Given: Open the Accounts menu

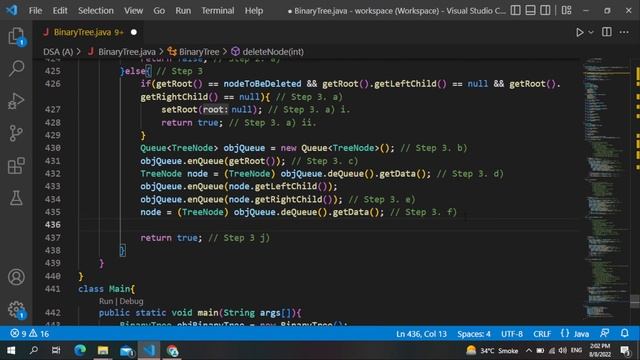Looking at the screenshot, I should [16, 277].
